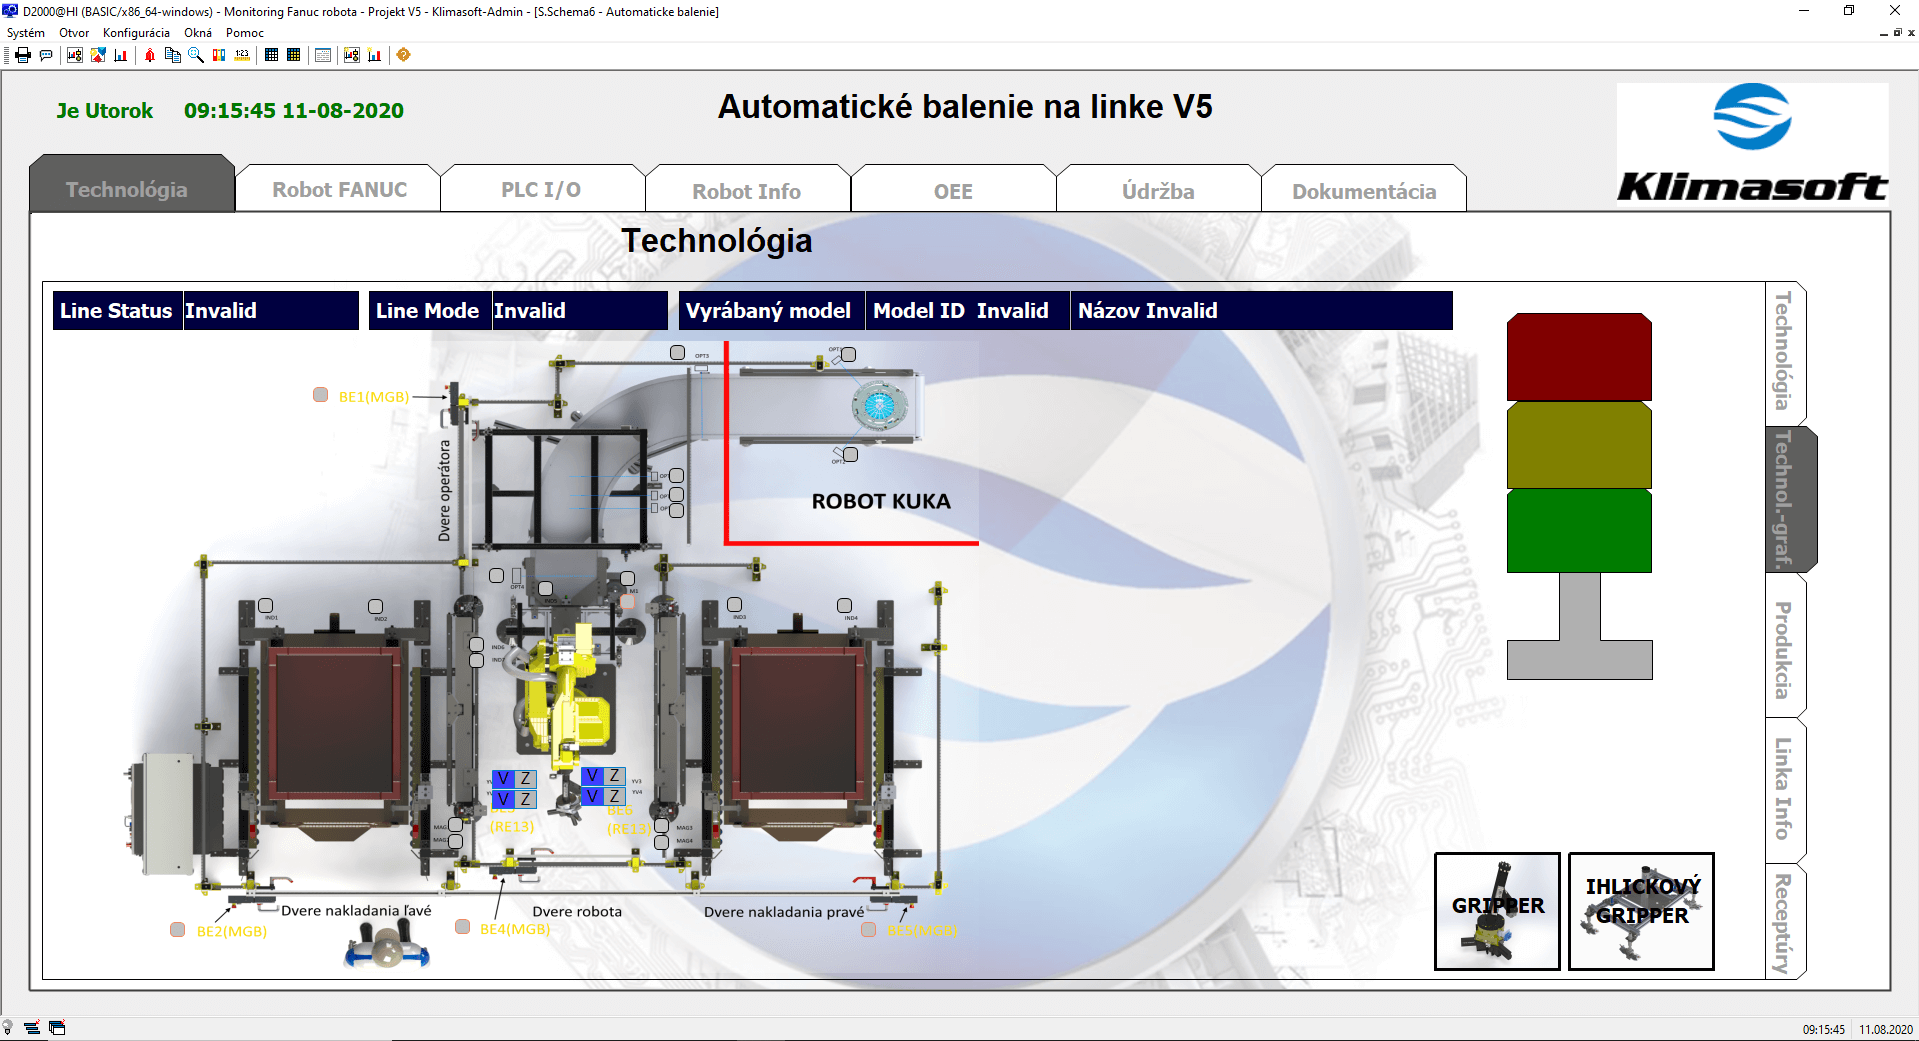Open comments via the speech bubble icon

(45, 55)
